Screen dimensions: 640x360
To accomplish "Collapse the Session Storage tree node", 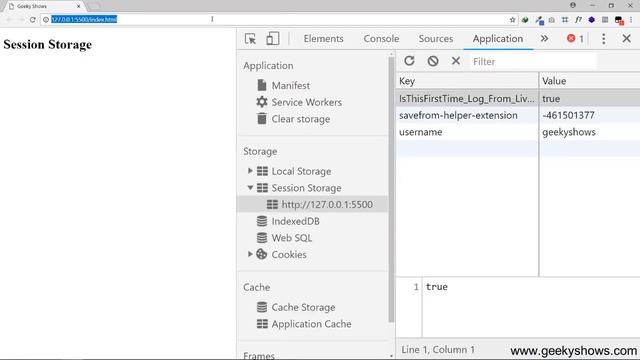I will (x=250, y=188).
